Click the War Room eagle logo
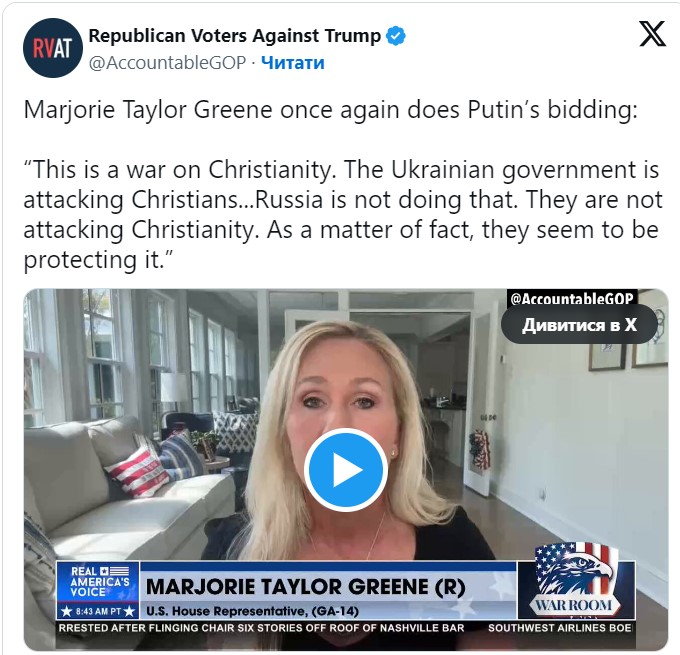 (x=576, y=581)
